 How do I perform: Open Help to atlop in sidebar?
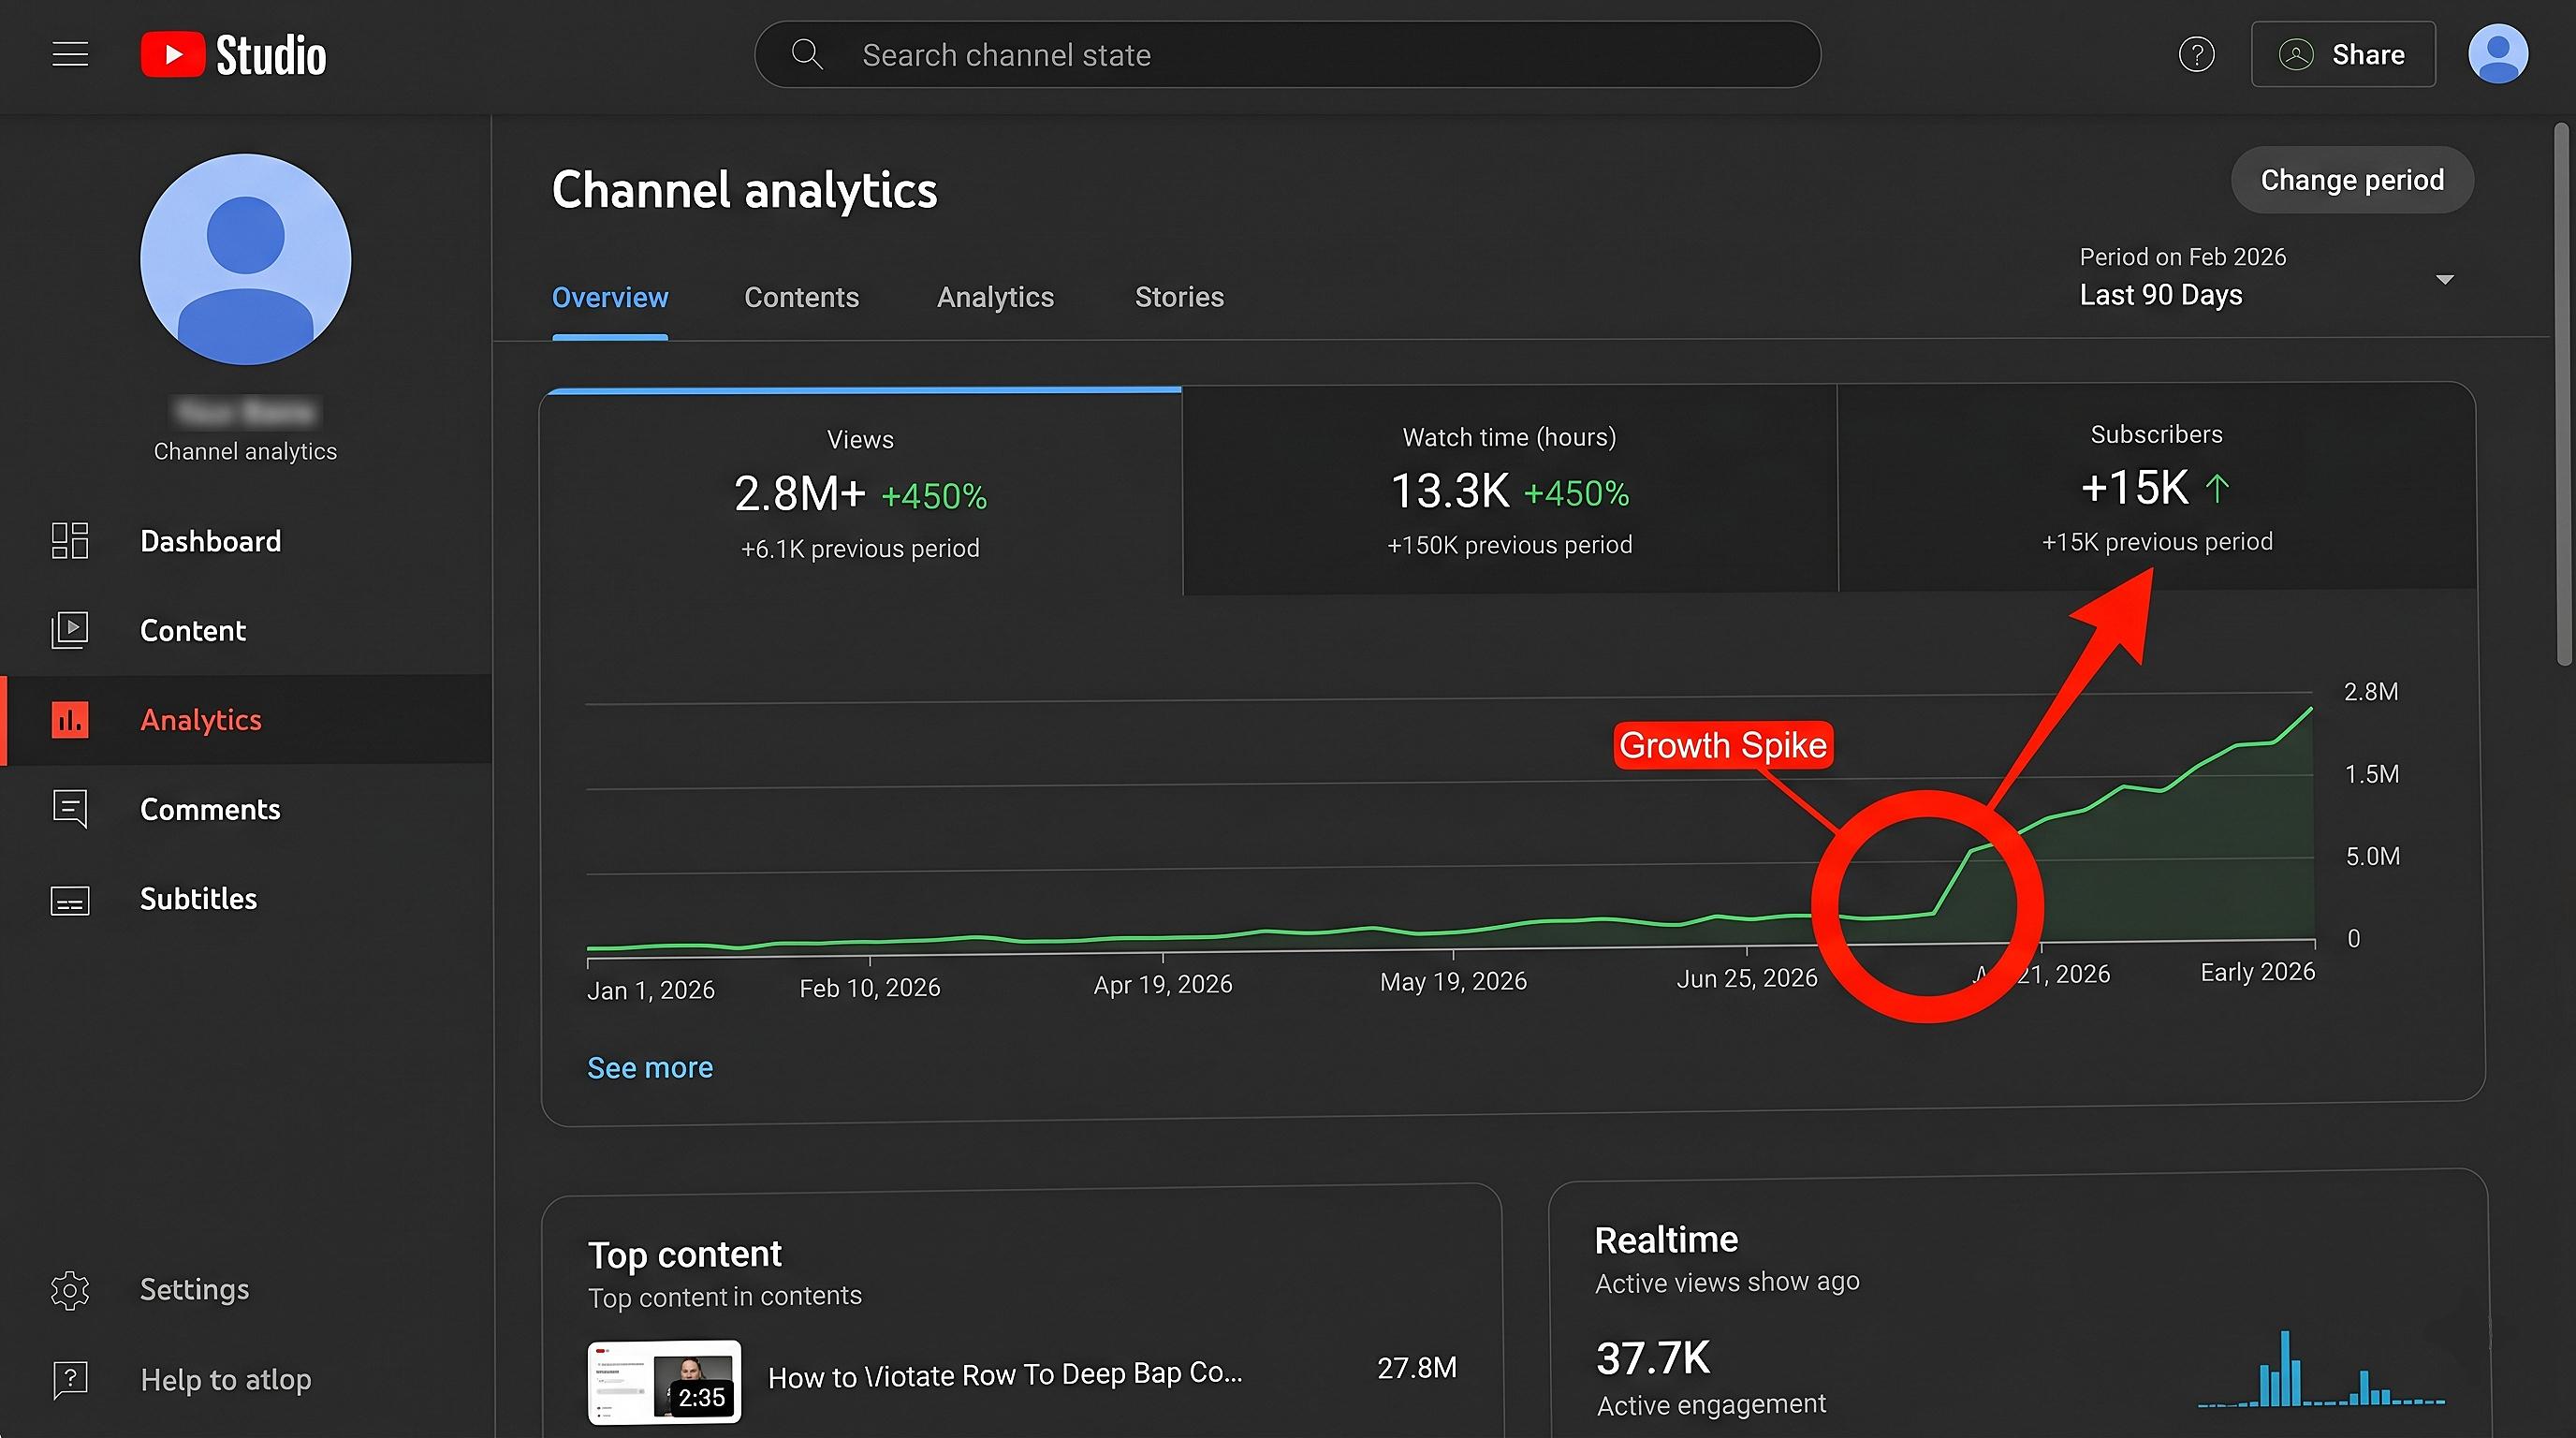click(x=245, y=1380)
